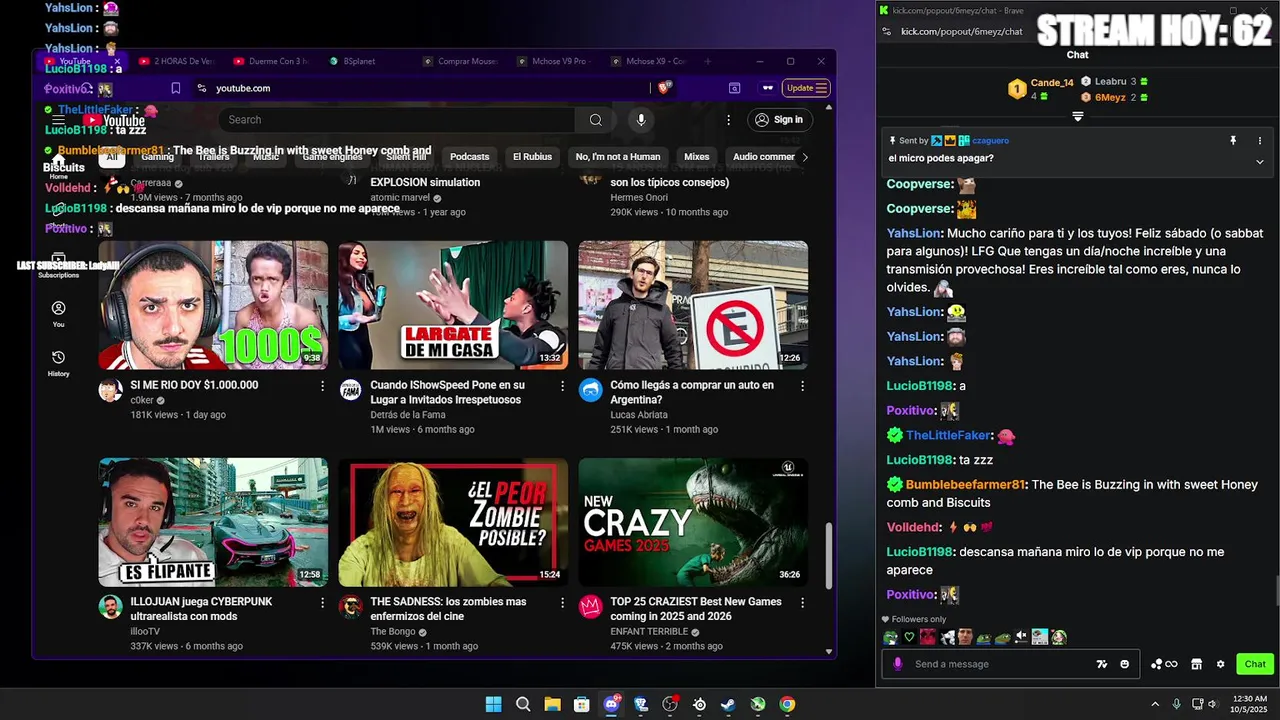Switch to 'Mchose X9' browser tab
The height and width of the screenshot is (720, 1280).
[648, 61]
